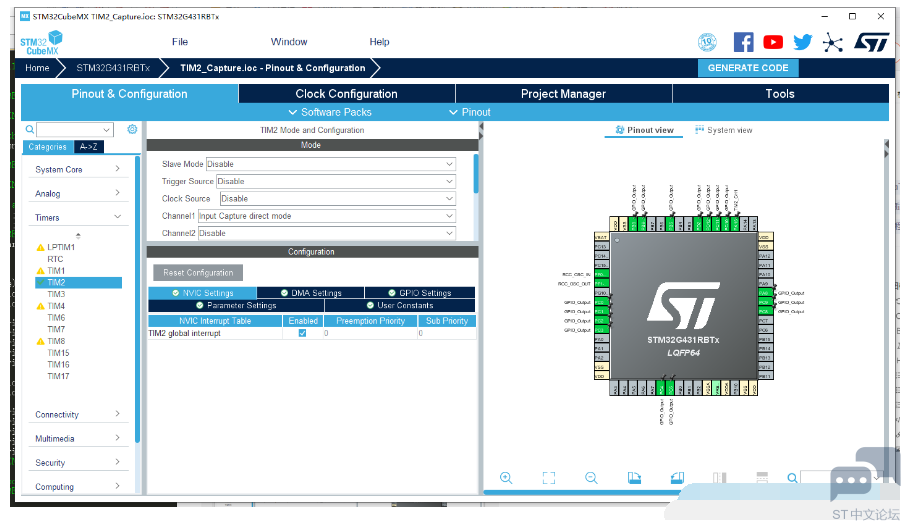Zoom in on the pinout view
The width and height of the screenshot is (909, 530).
click(506, 478)
